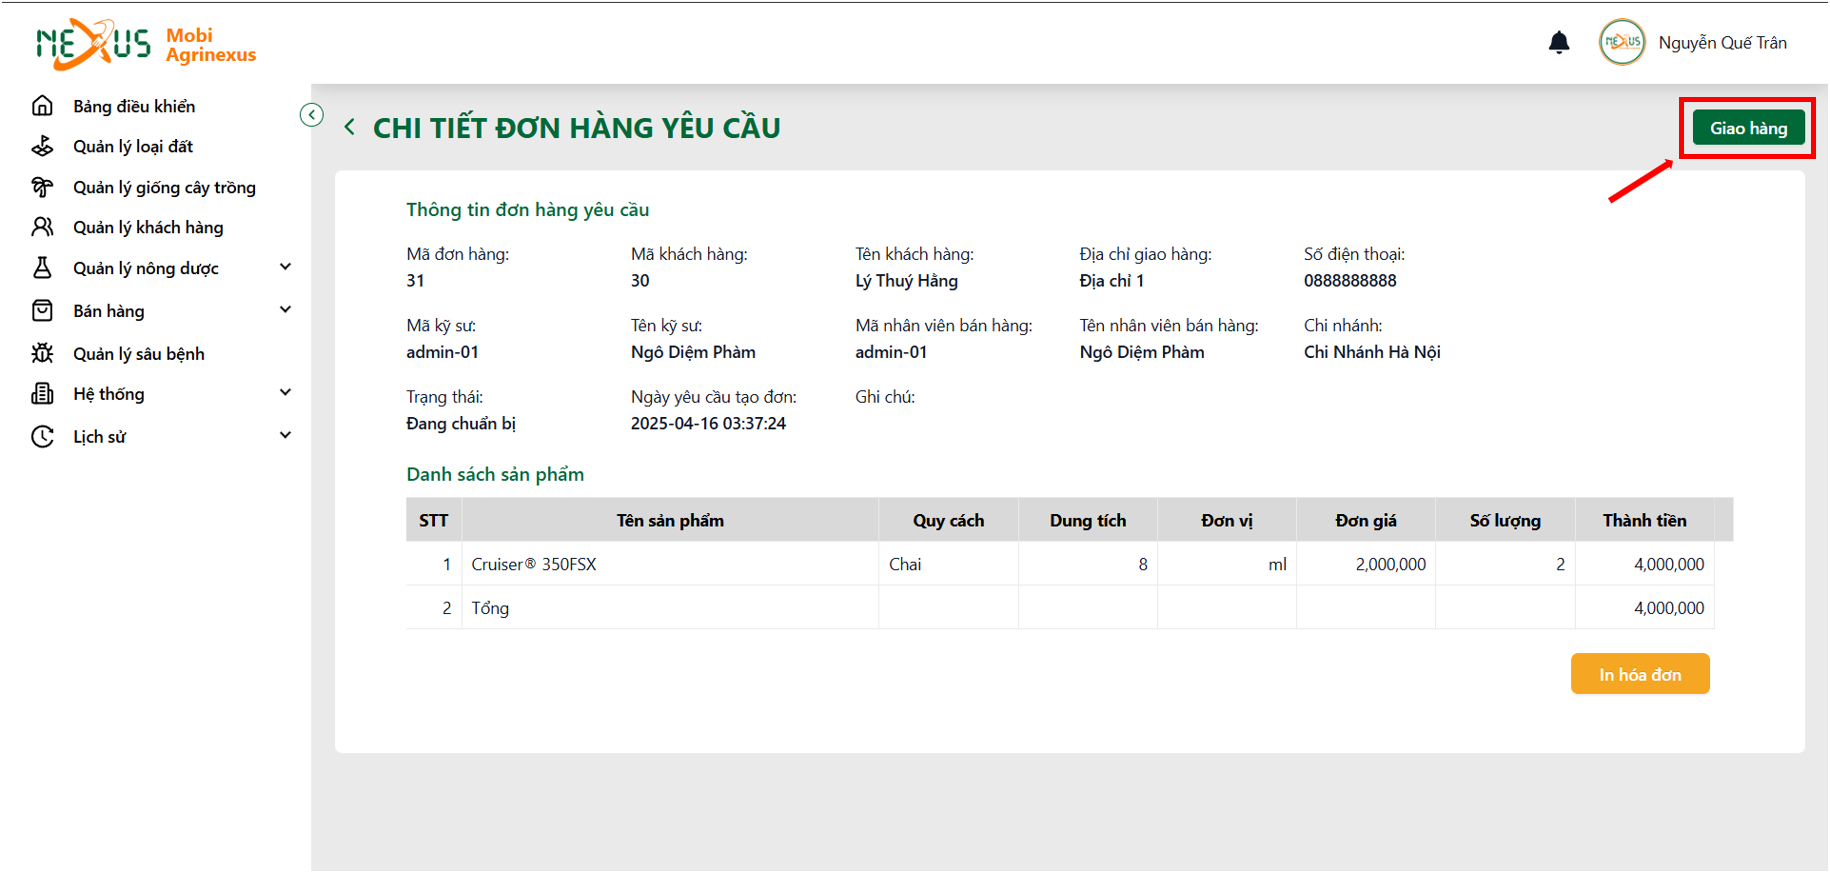Viewport: 1830px width, 873px height.
Task: Click the Quản lý sâu bệnh bug icon
Action: click(x=42, y=353)
